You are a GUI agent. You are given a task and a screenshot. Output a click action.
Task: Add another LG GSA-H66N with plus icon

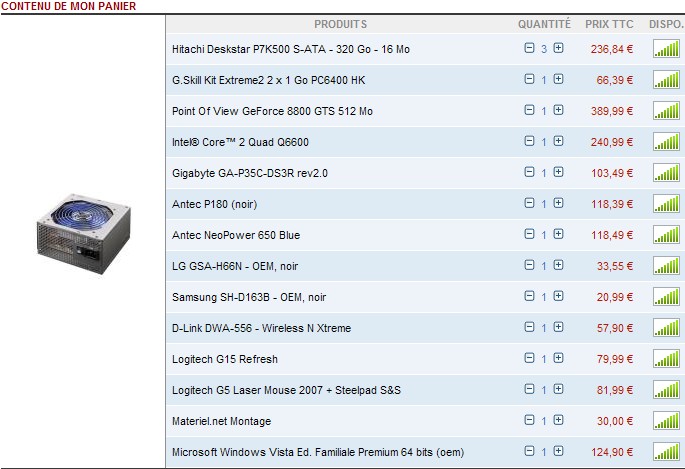coord(558,265)
